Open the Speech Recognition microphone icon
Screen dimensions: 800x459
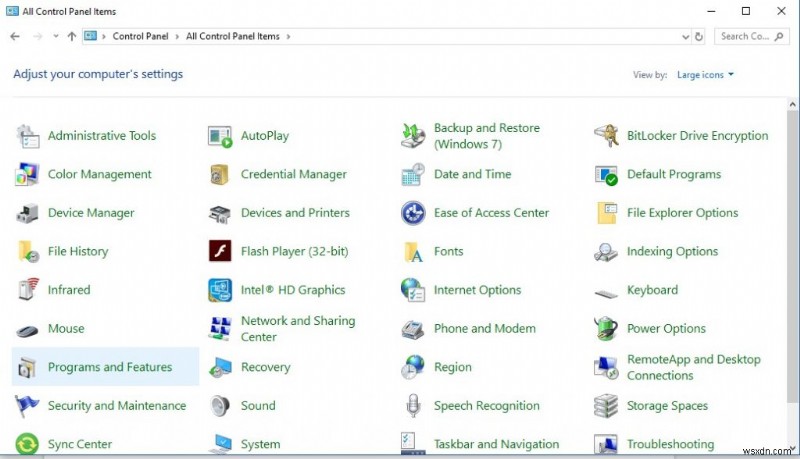tap(413, 406)
